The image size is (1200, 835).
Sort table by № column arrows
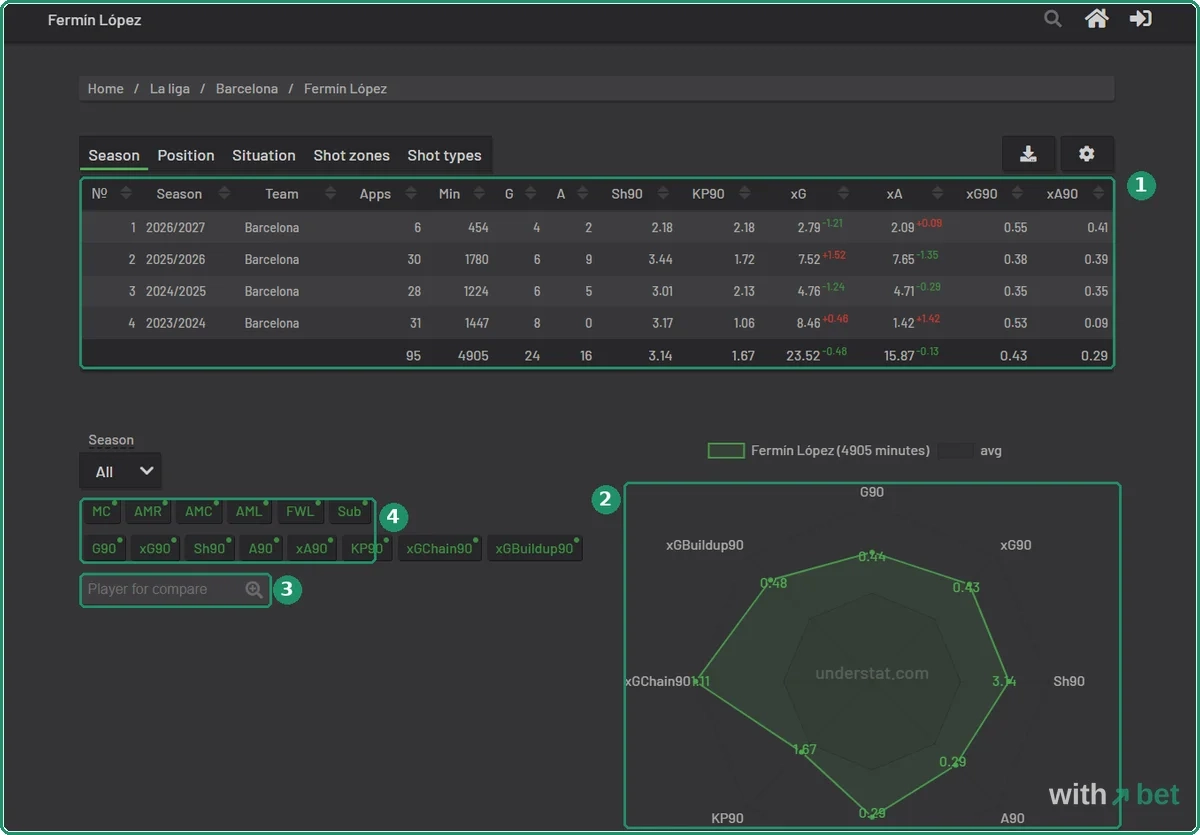[x=127, y=194]
